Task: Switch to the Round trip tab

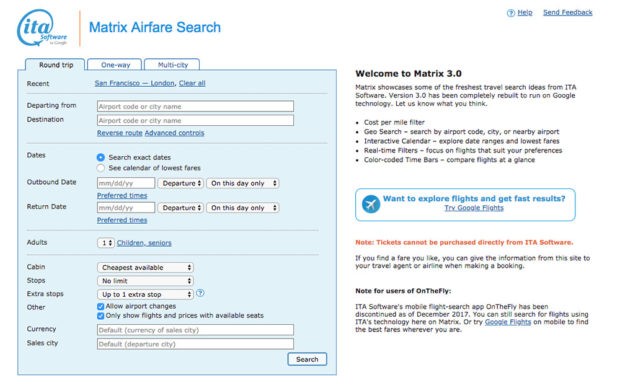Action: (55, 65)
